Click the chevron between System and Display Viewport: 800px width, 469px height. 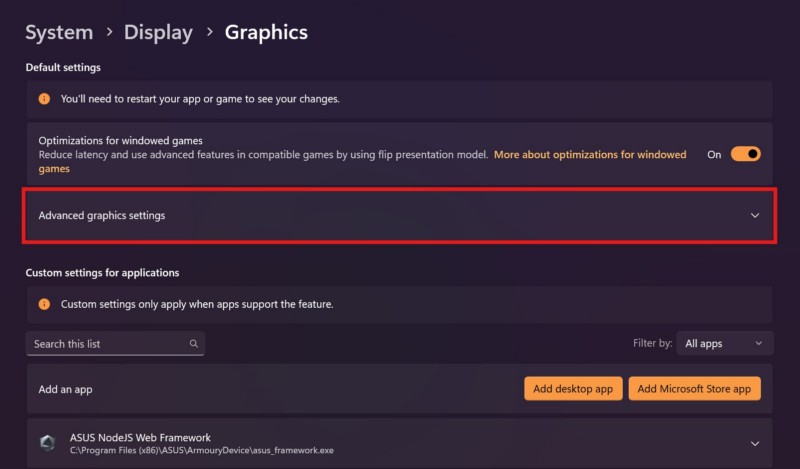(108, 32)
